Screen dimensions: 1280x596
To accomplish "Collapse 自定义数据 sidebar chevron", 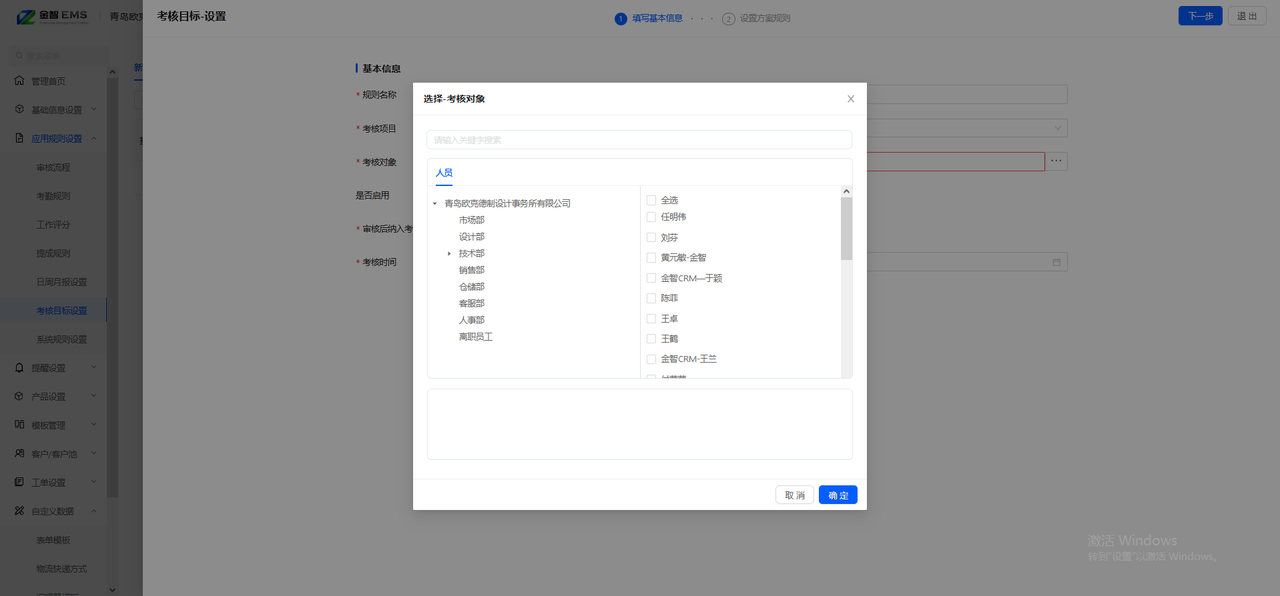I will tap(94, 511).
